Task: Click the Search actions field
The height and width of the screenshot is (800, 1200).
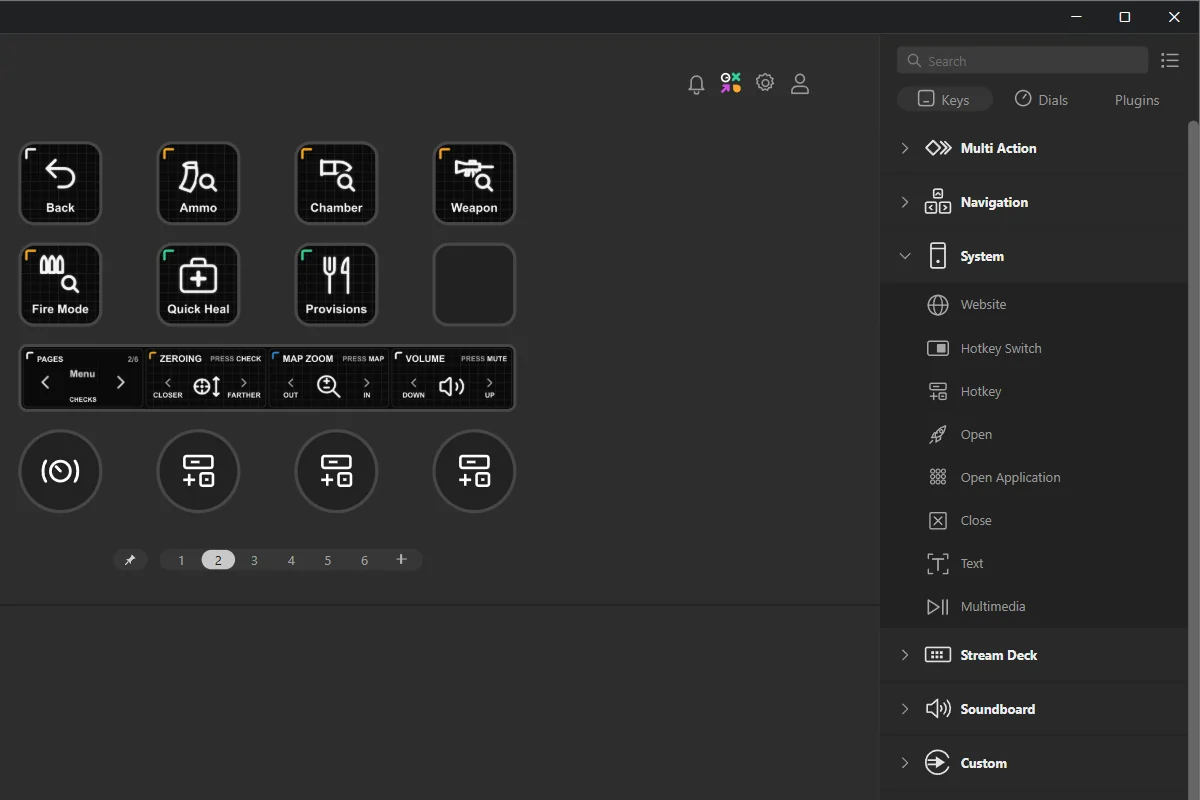Action: tap(1022, 61)
